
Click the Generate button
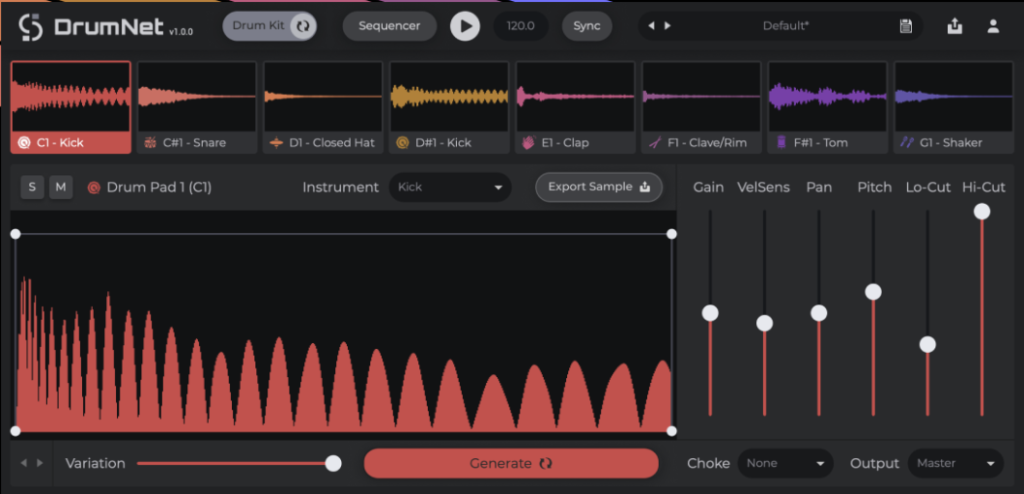click(511, 463)
